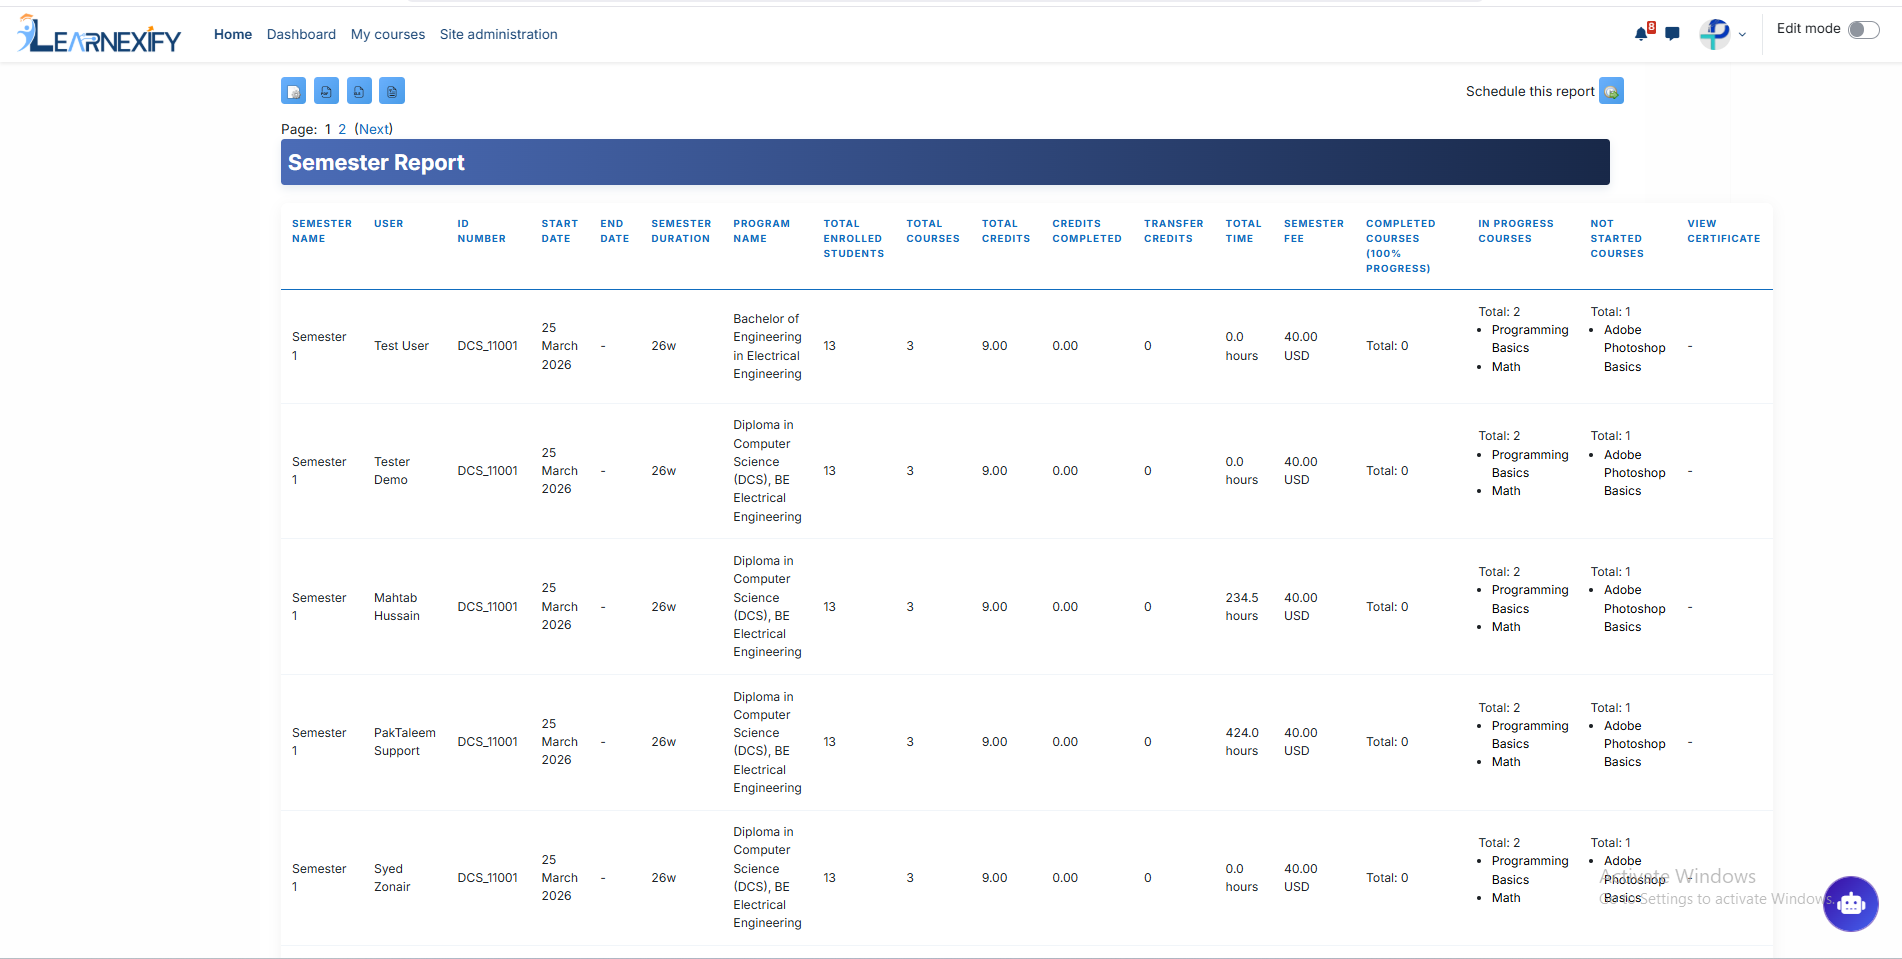
Task: Toggle the Edit mode switch
Action: 1863,29
